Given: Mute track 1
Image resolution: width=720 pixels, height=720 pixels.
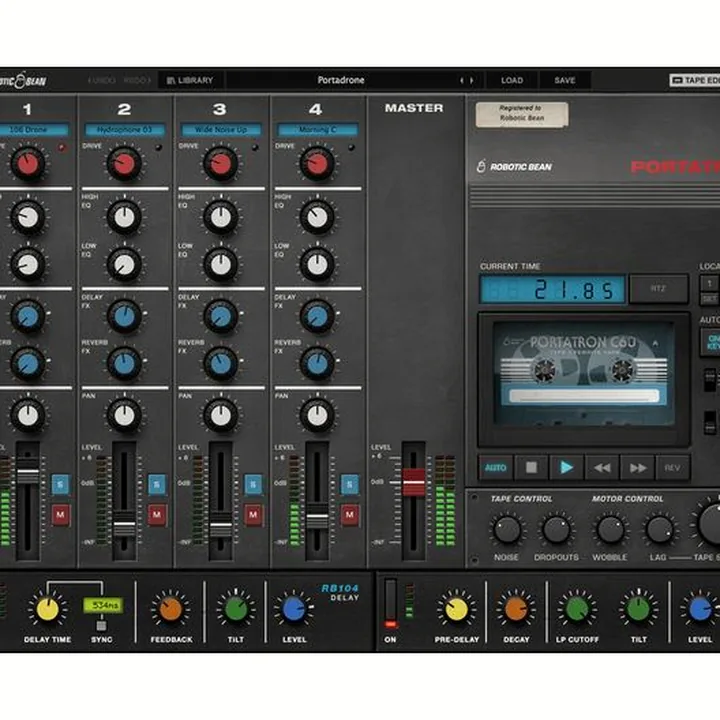Looking at the screenshot, I should (60, 515).
